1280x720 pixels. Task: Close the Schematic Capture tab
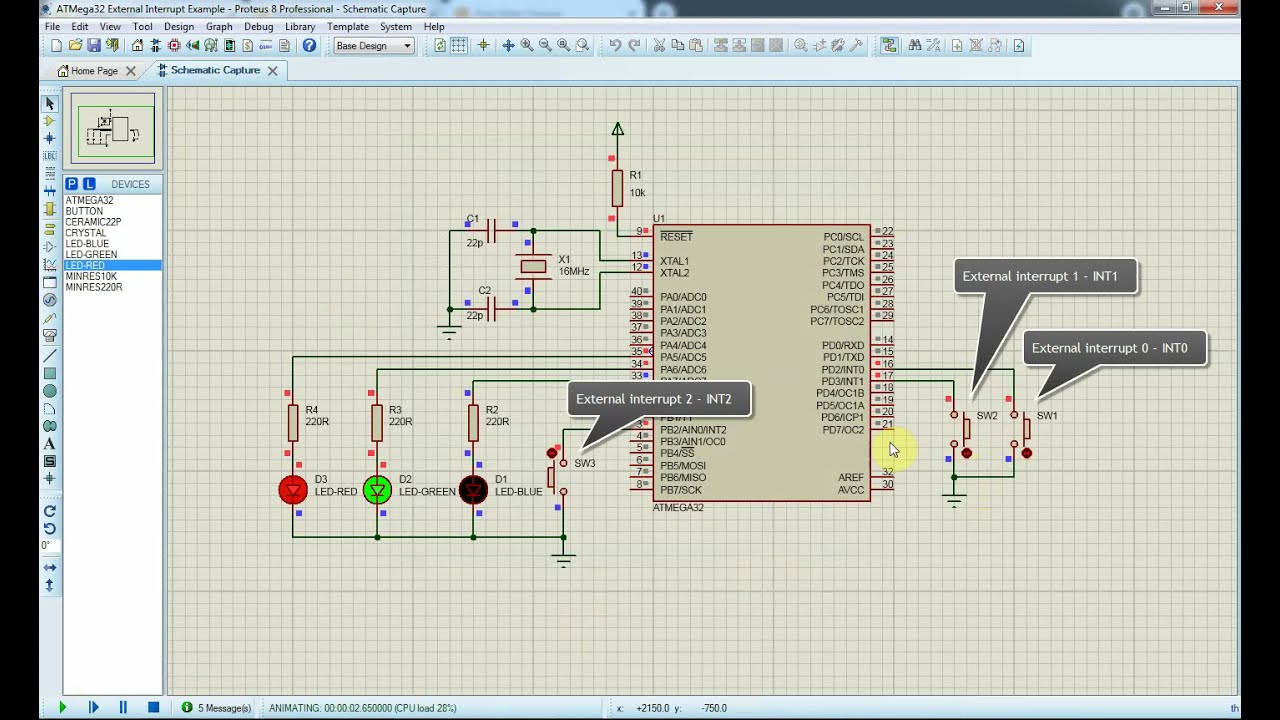click(272, 71)
